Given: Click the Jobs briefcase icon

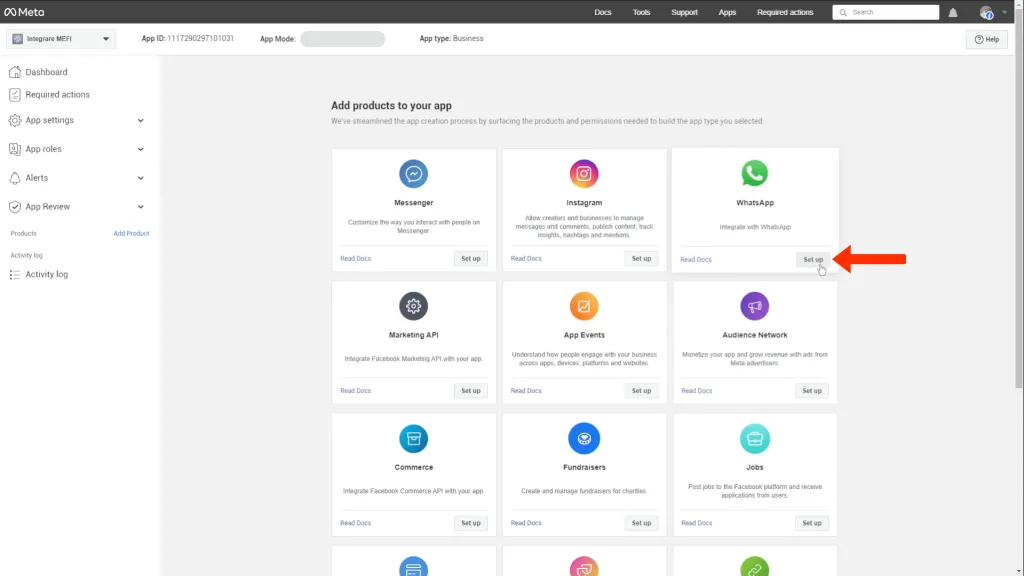Looking at the screenshot, I should point(754,438).
